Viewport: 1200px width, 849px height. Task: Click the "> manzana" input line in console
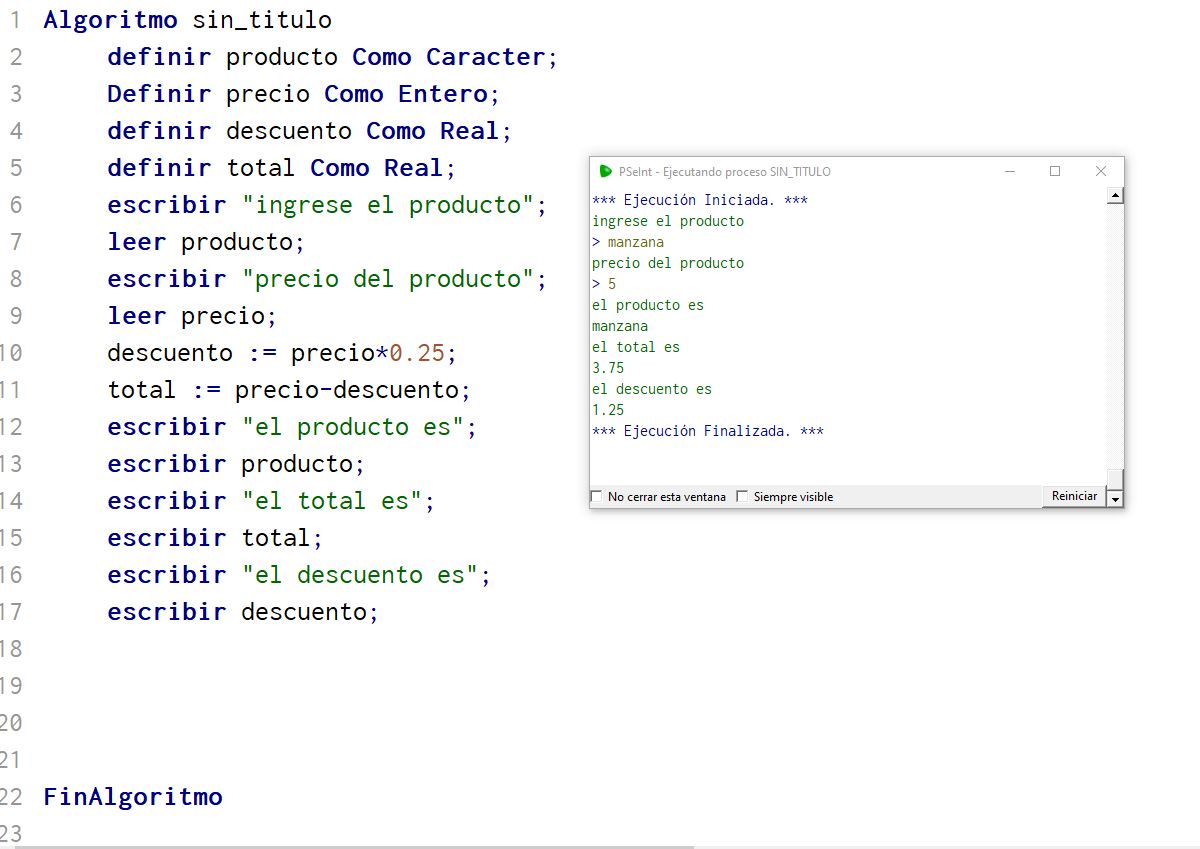(x=628, y=242)
